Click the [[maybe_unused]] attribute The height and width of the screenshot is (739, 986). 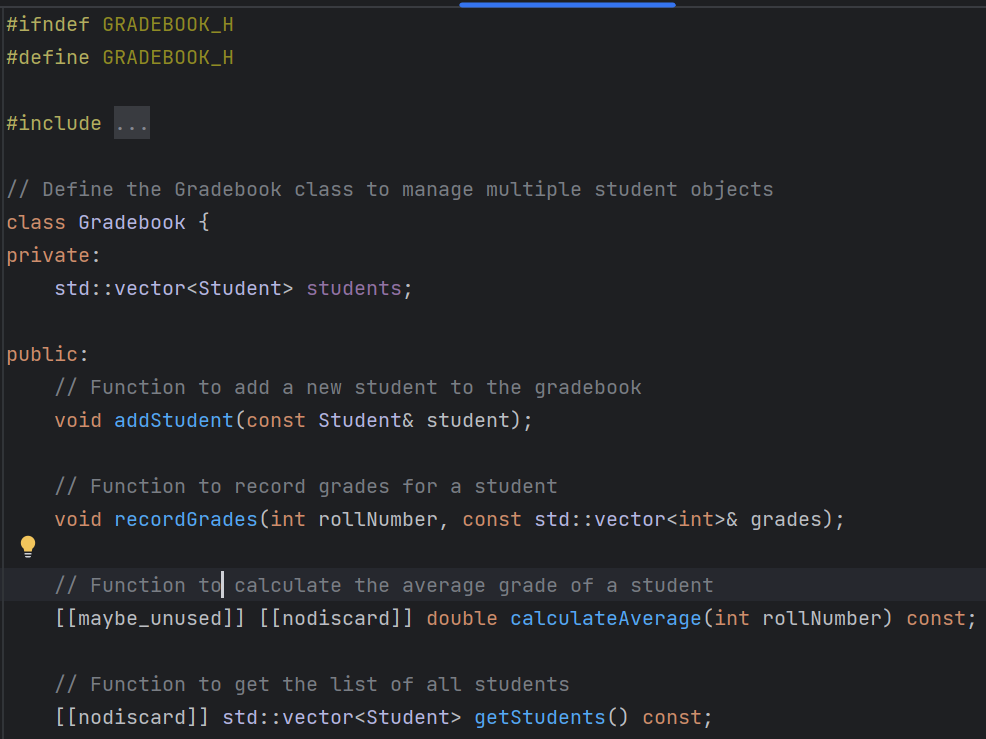click(150, 618)
